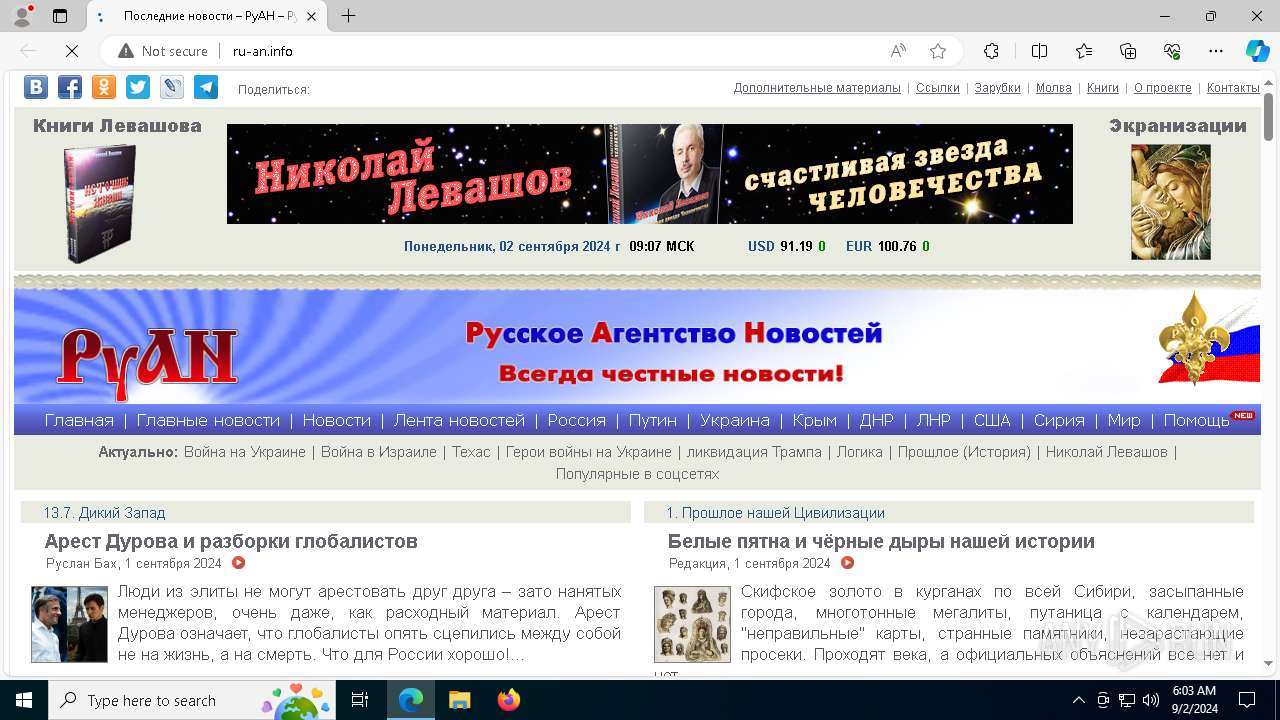Open ликвидация Трампа topic
The width and height of the screenshot is (1280, 720).
point(754,452)
